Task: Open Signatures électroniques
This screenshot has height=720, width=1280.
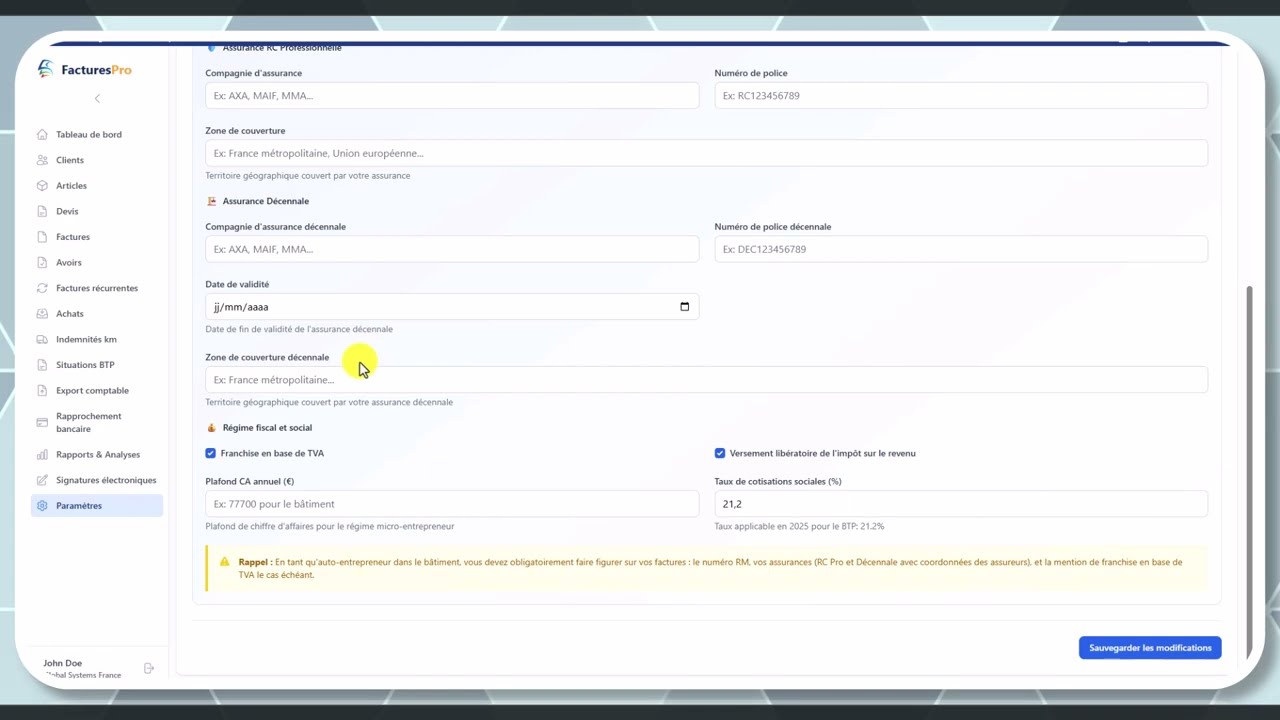Action: (x=96, y=480)
